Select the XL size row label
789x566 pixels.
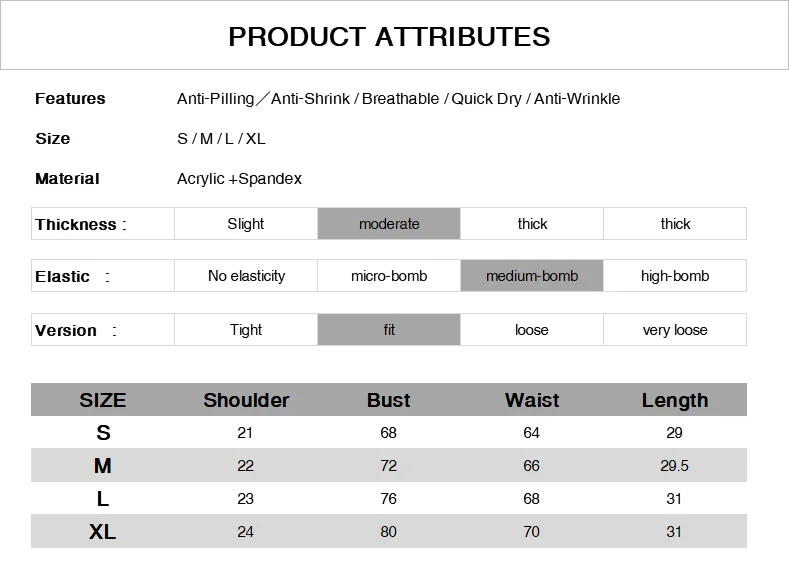(103, 531)
